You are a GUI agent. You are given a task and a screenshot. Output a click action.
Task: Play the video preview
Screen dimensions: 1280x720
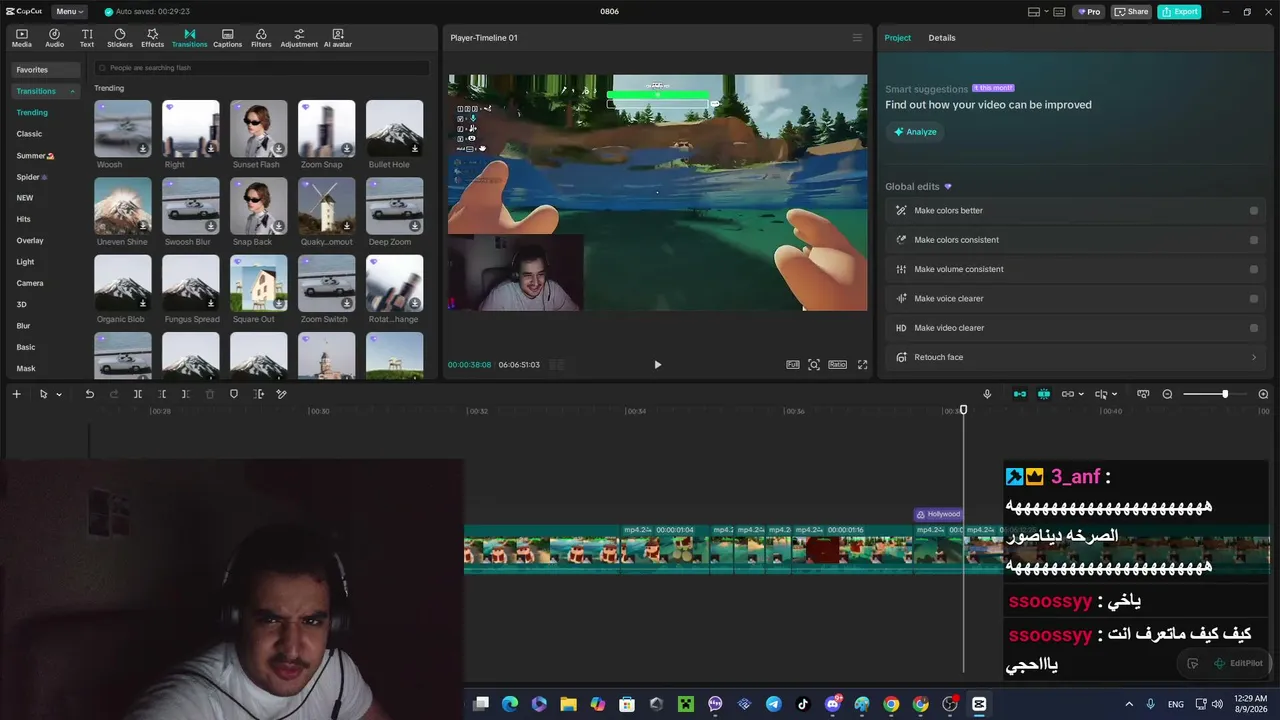657,365
